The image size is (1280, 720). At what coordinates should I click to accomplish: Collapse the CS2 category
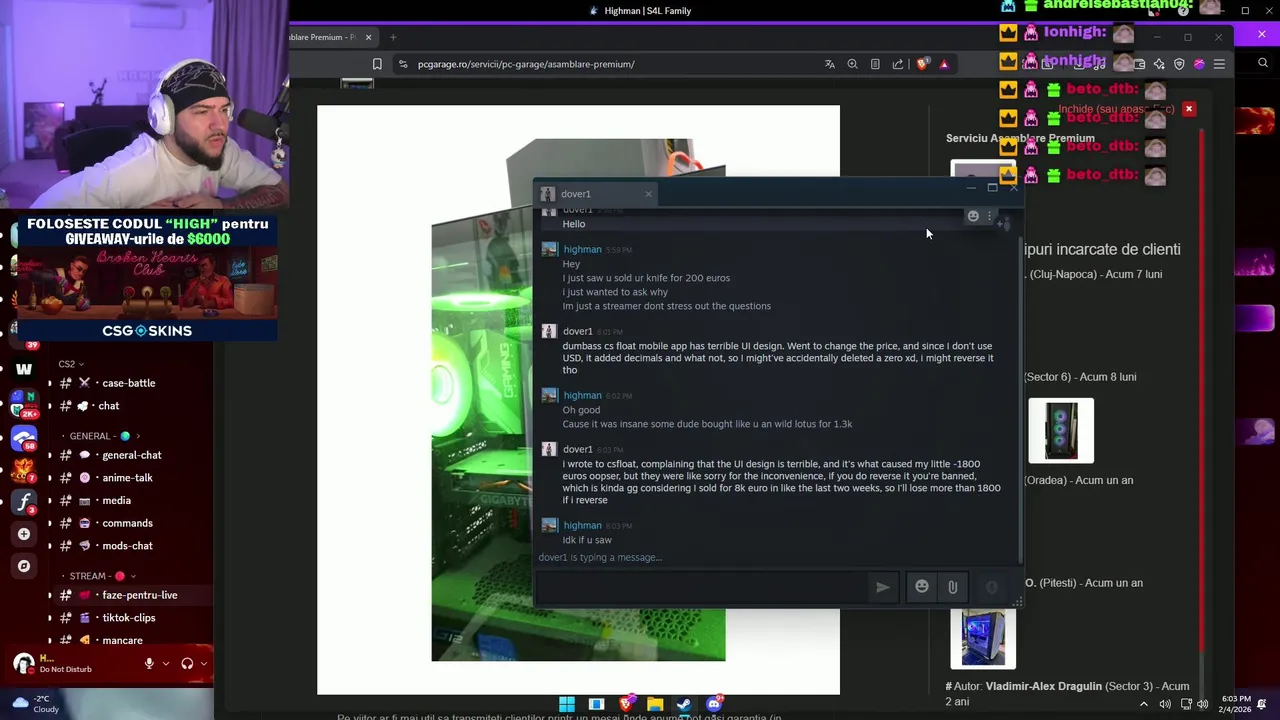point(70,364)
